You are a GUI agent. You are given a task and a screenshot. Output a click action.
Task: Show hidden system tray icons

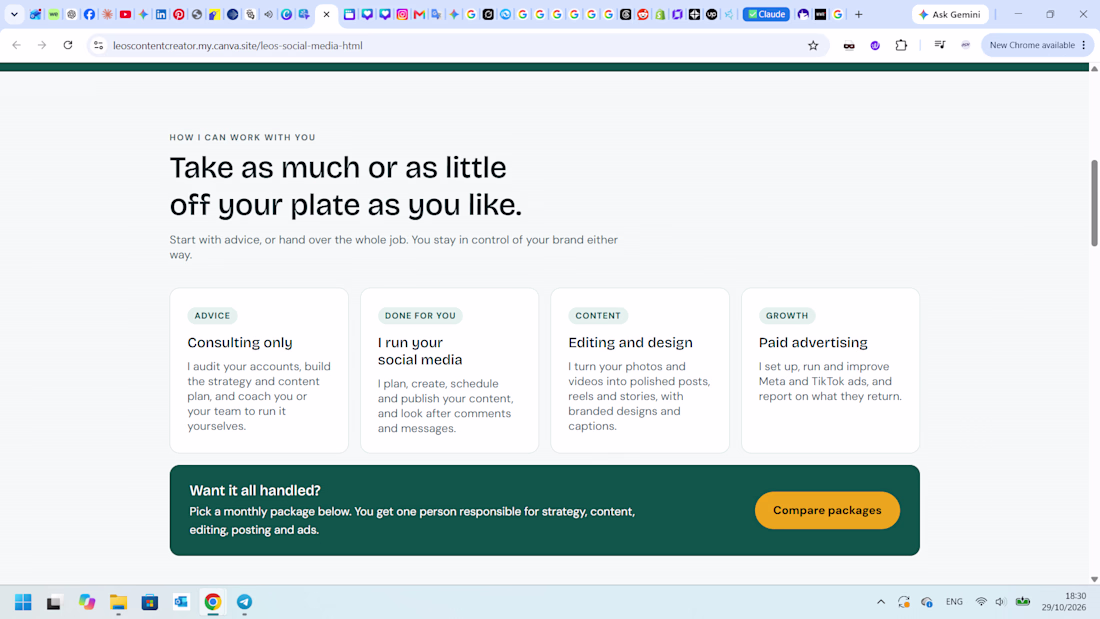pos(881,602)
